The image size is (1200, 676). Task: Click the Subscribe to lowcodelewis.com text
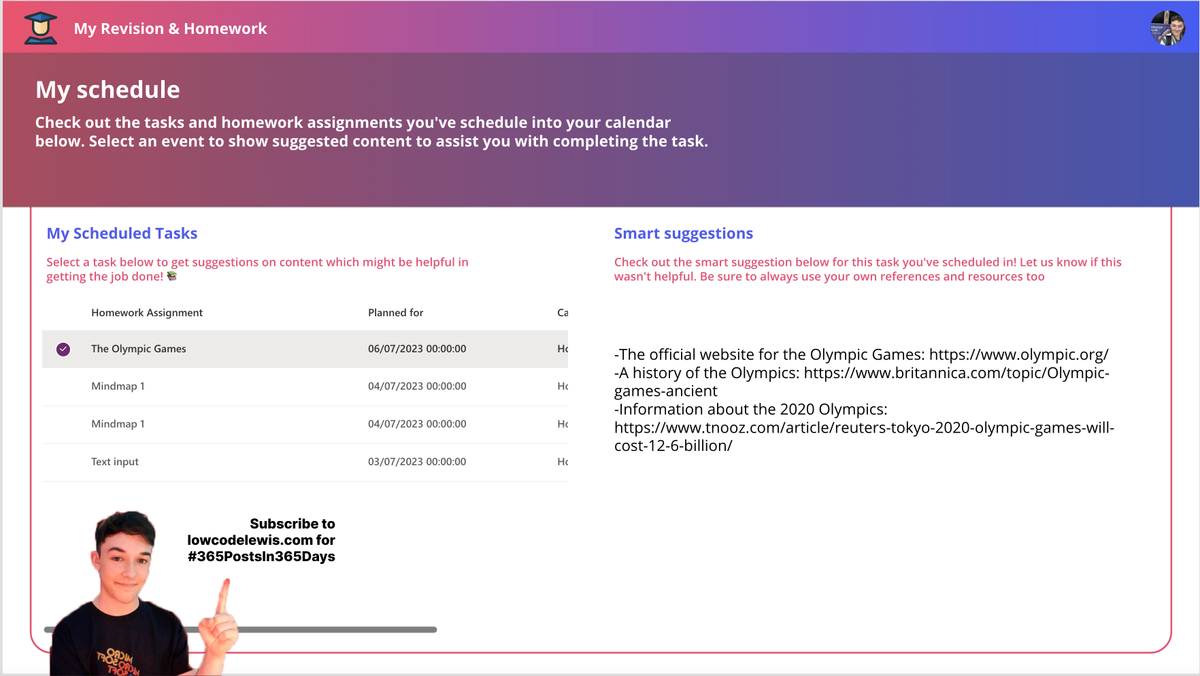click(x=262, y=540)
